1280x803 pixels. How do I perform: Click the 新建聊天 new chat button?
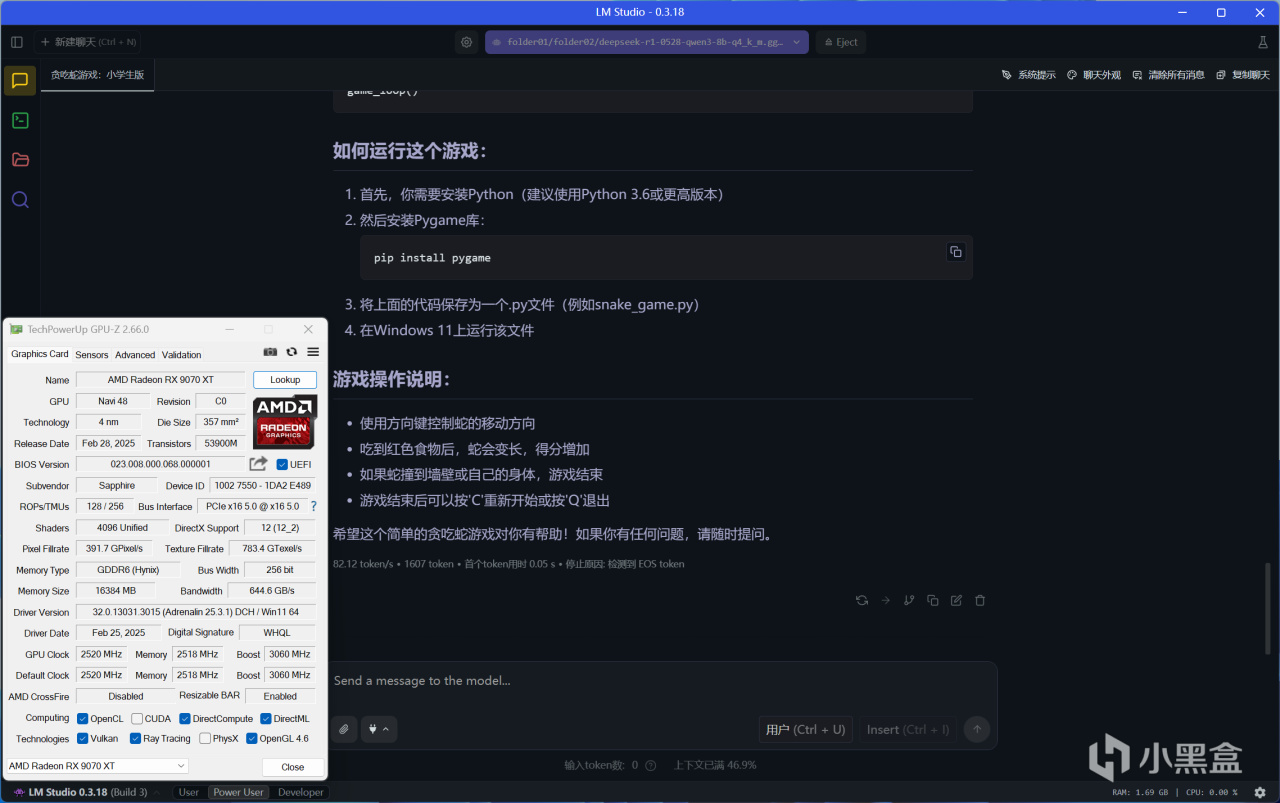click(x=89, y=42)
